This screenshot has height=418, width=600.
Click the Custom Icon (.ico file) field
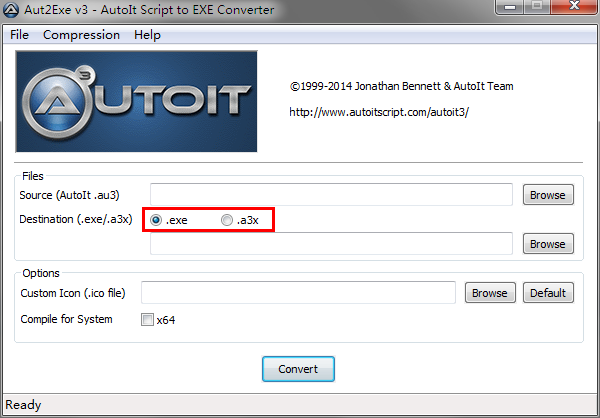[x=298, y=293]
